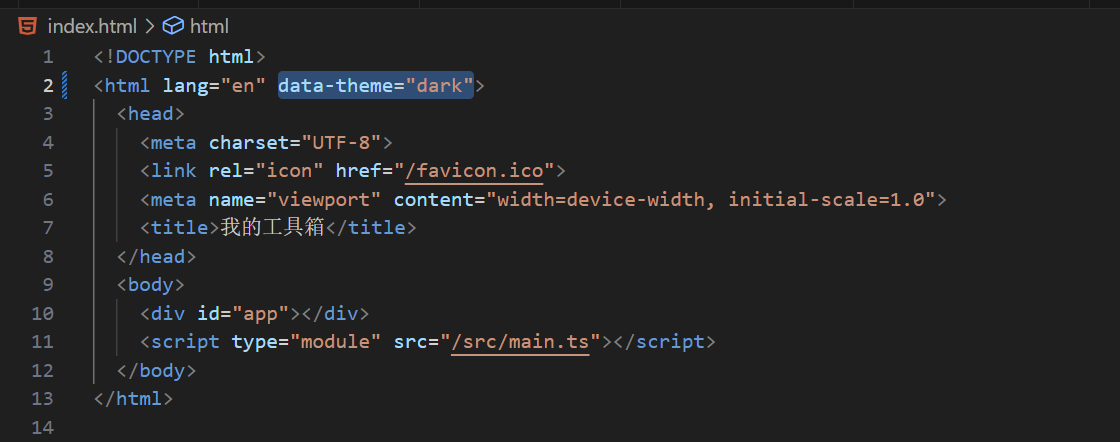This screenshot has height=442, width=1120.
Task: Click the empty line 14 in the editor
Action: (571, 428)
